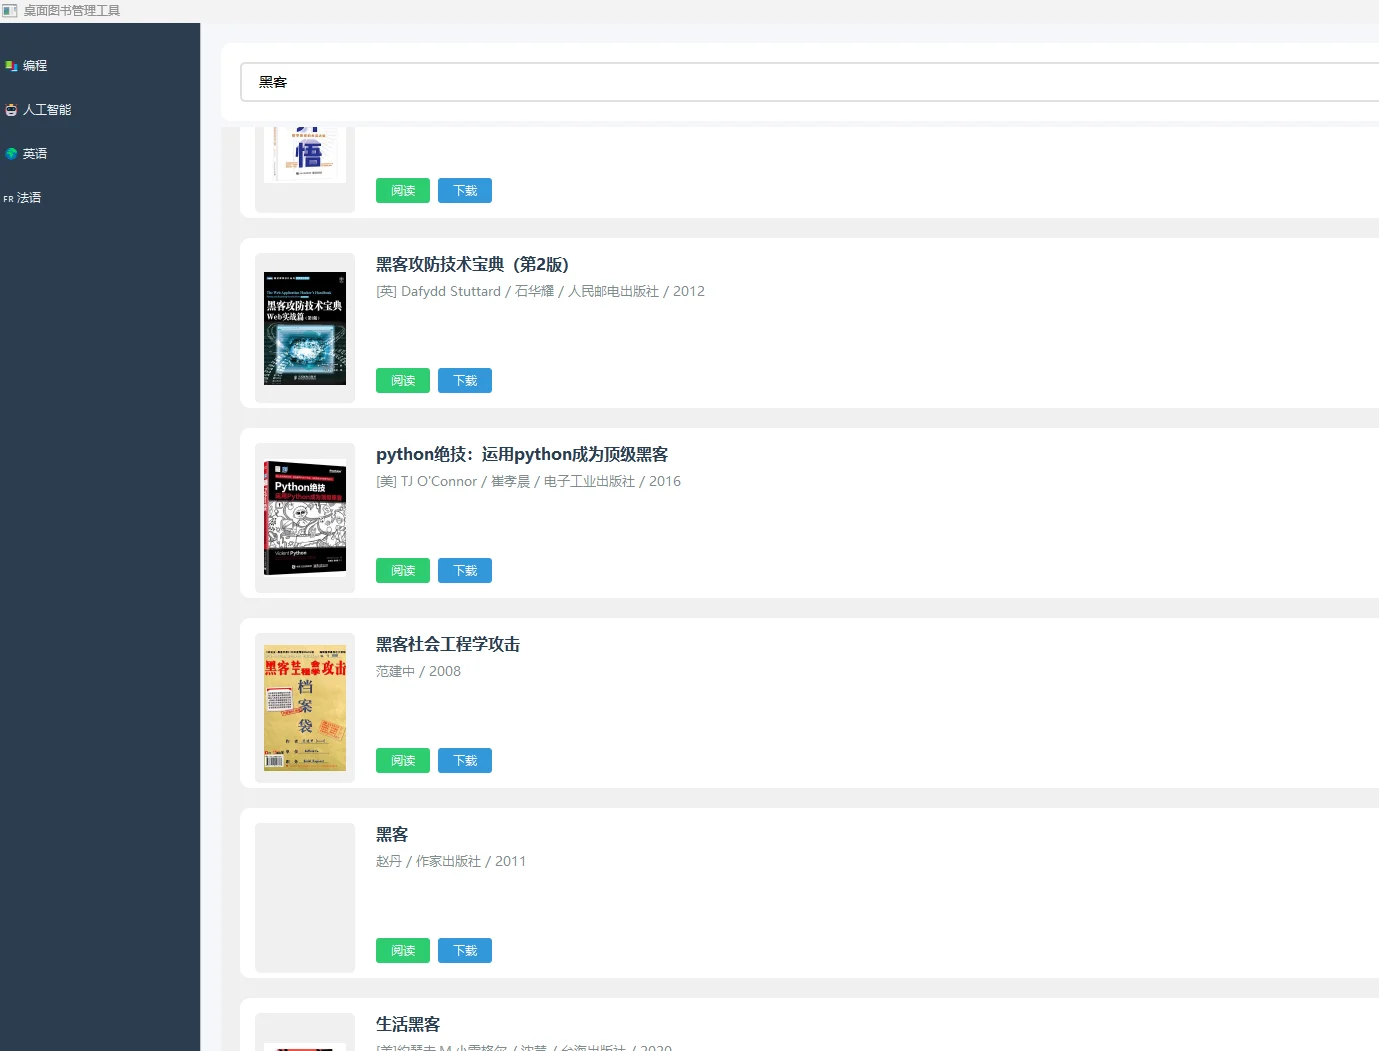This screenshot has height=1051, width=1379.
Task: Click the title 黑客攻防技术宝典（第2版）
Action: [x=472, y=265]
